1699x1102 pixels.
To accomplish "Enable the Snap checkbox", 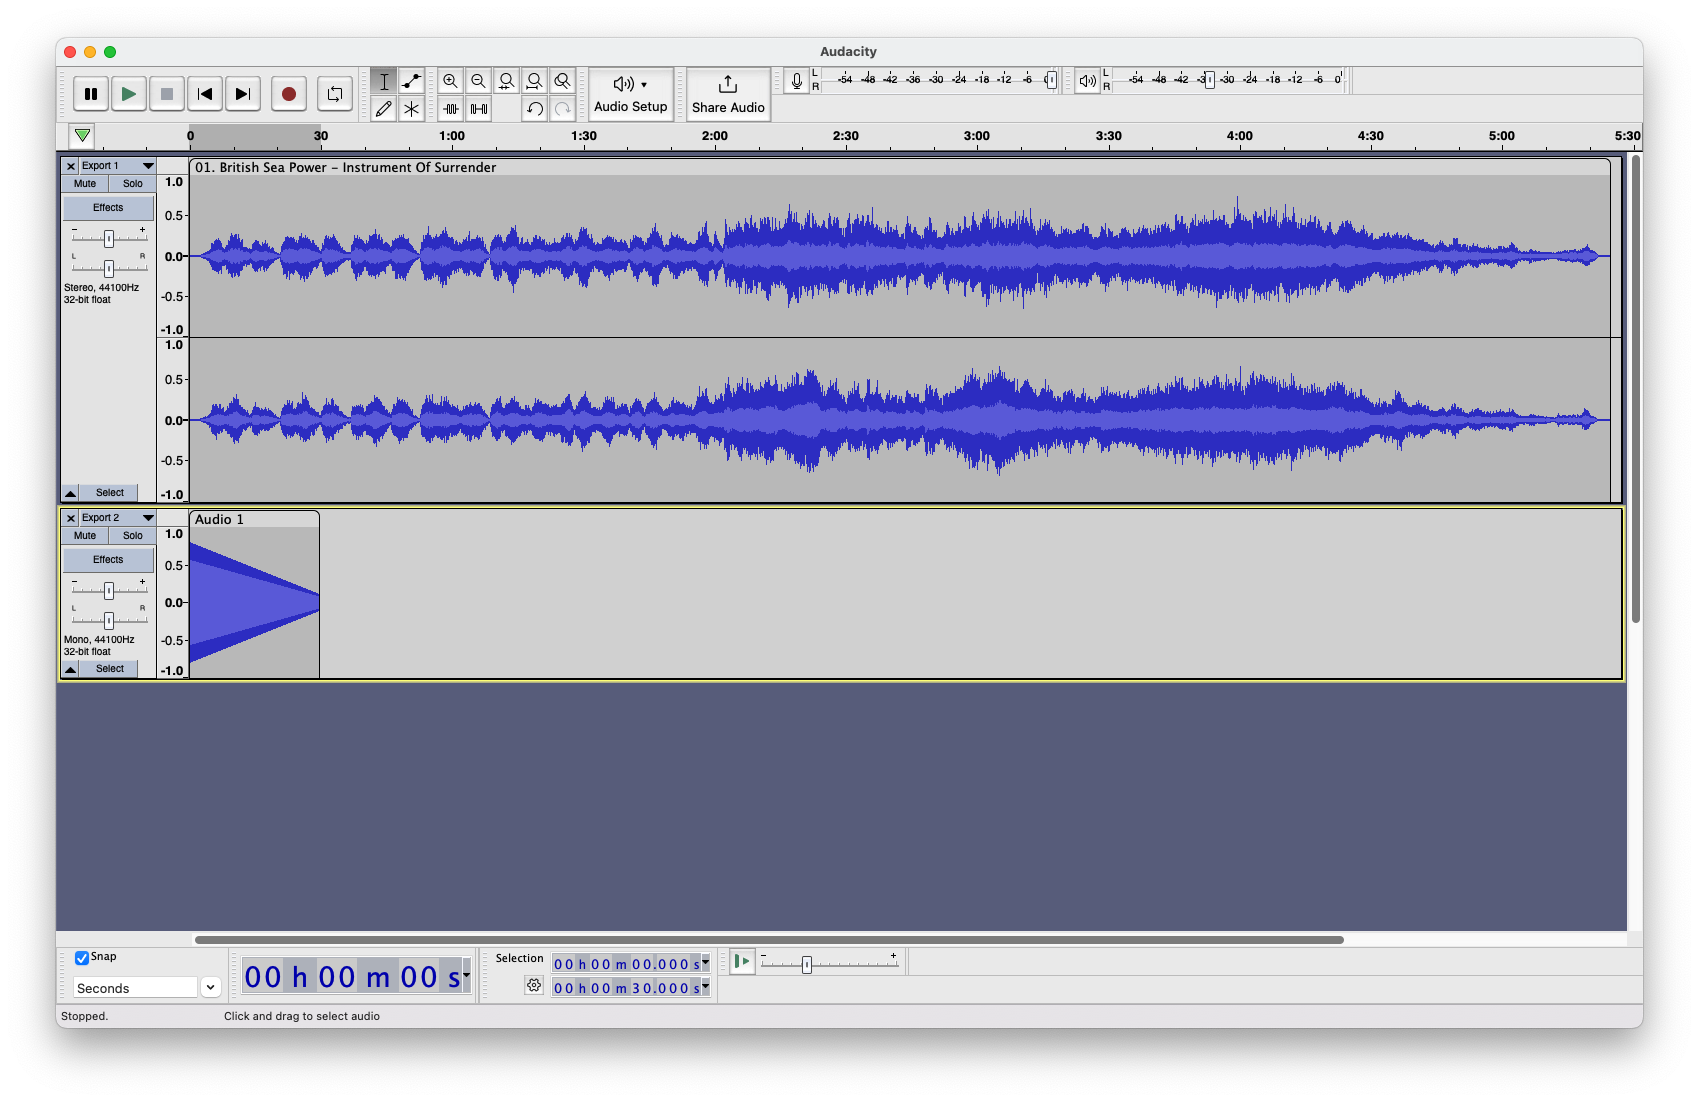I will click(x=81, y=957).
